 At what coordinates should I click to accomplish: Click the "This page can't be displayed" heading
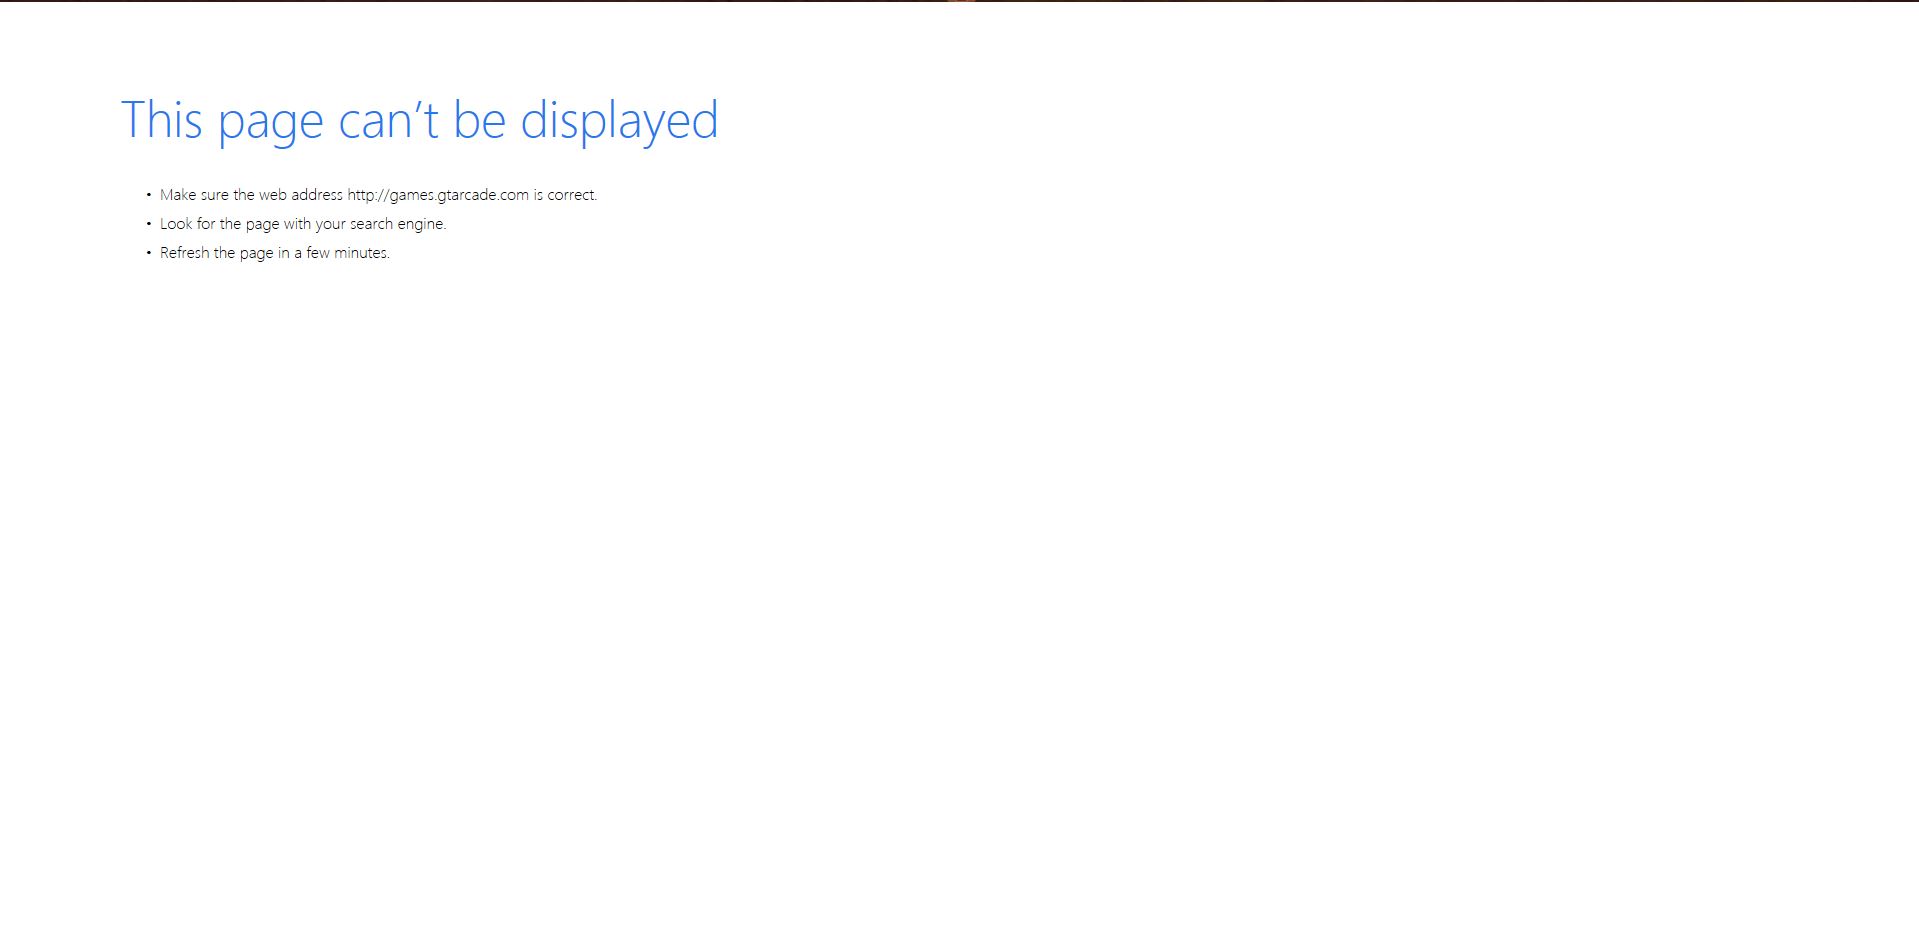click(x=419, y=120)
